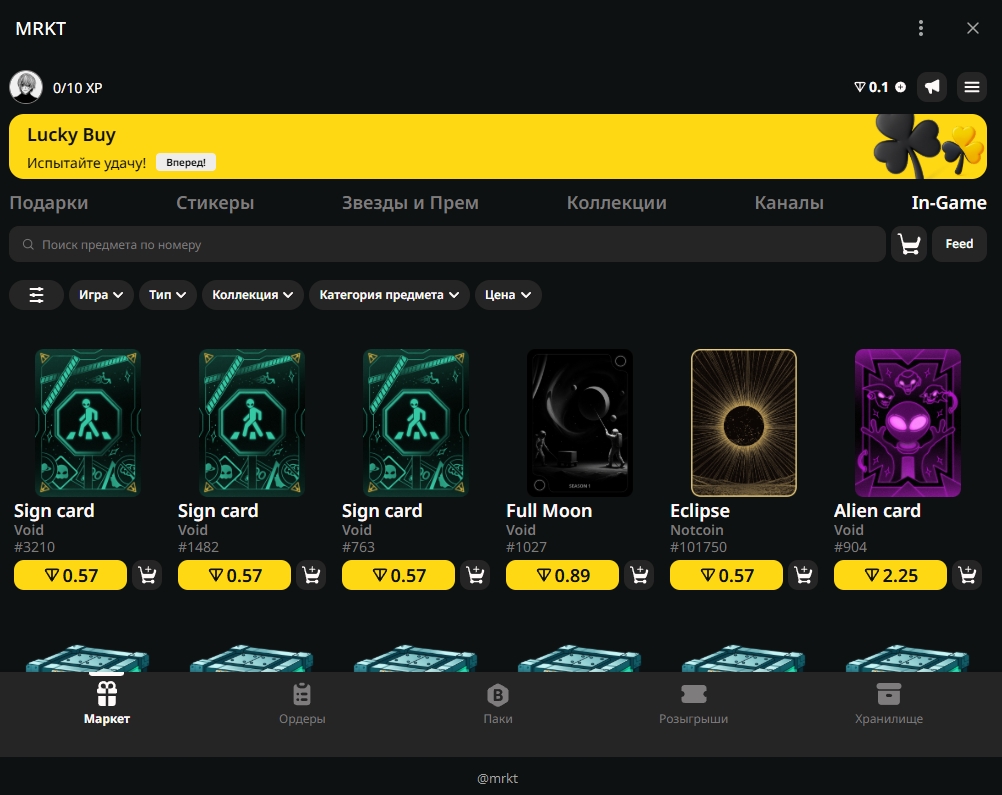Screen dimensions: 1002x795
Task: Add Alien card #904 to cart
Action: tap(967, 575)
